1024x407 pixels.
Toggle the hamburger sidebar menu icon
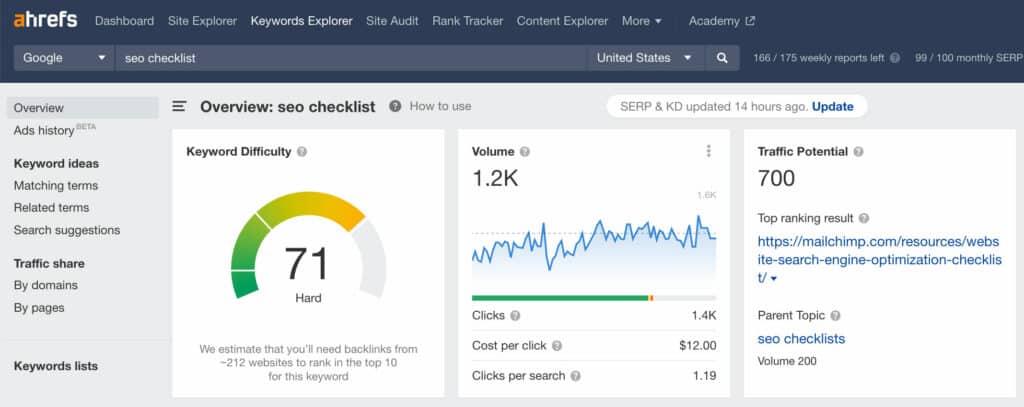tap(179, 106)
